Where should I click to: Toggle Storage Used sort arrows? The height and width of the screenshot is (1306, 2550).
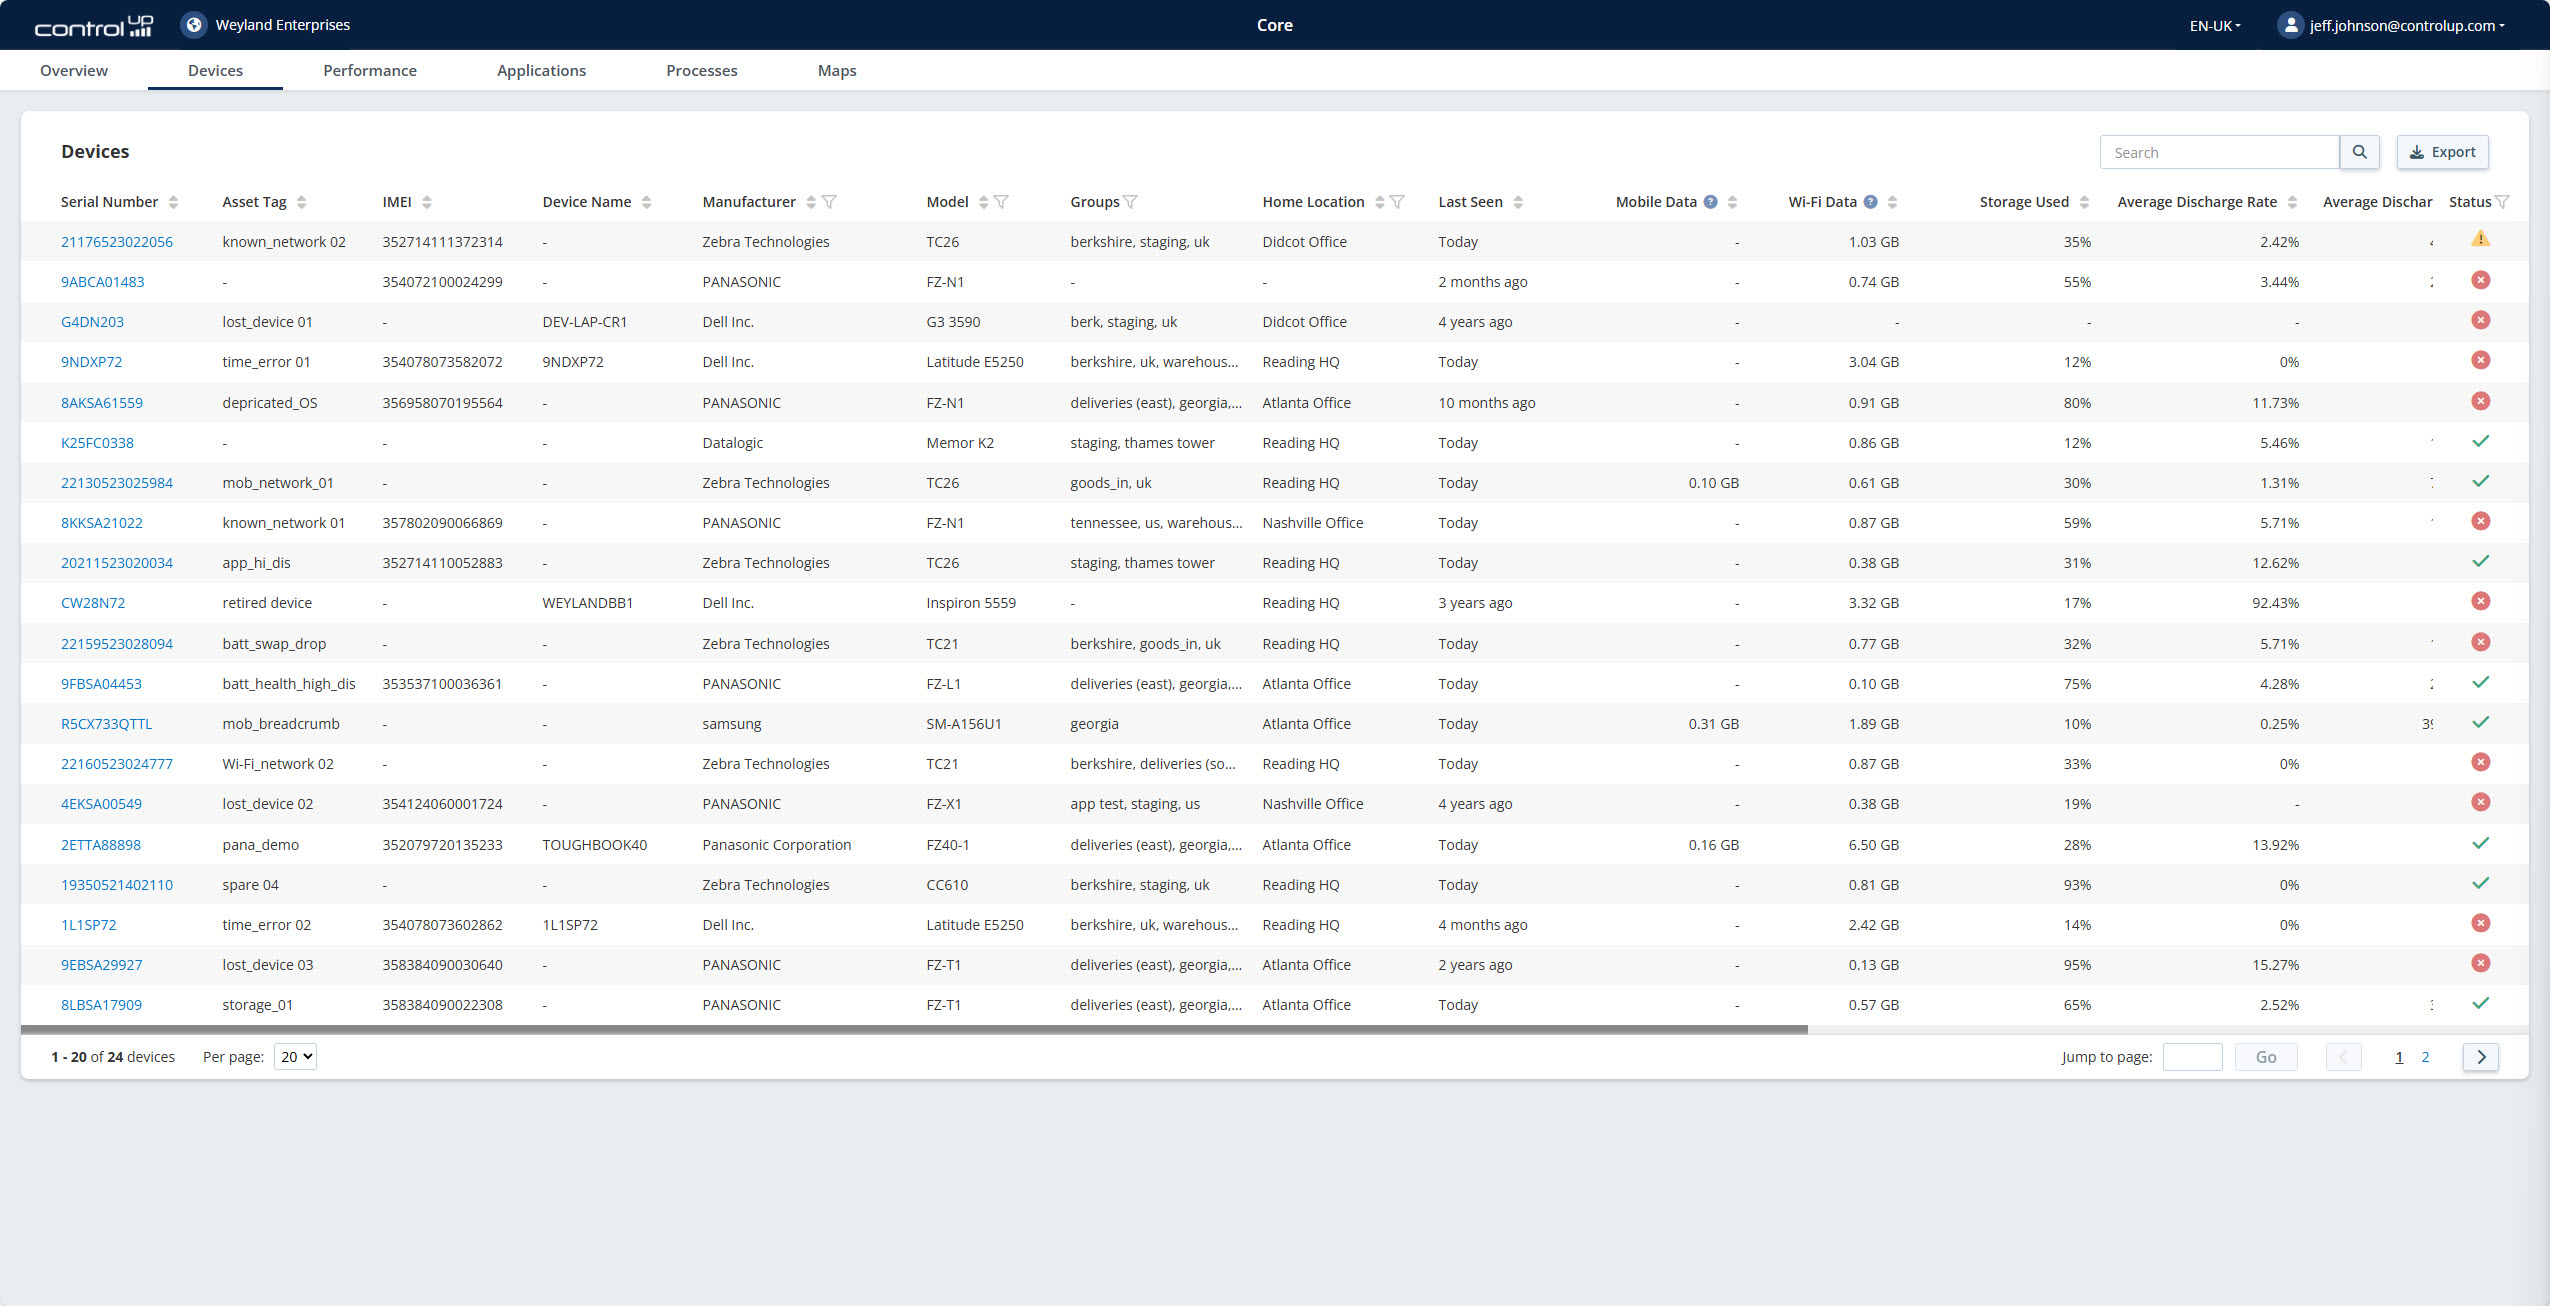(2084, 202)
